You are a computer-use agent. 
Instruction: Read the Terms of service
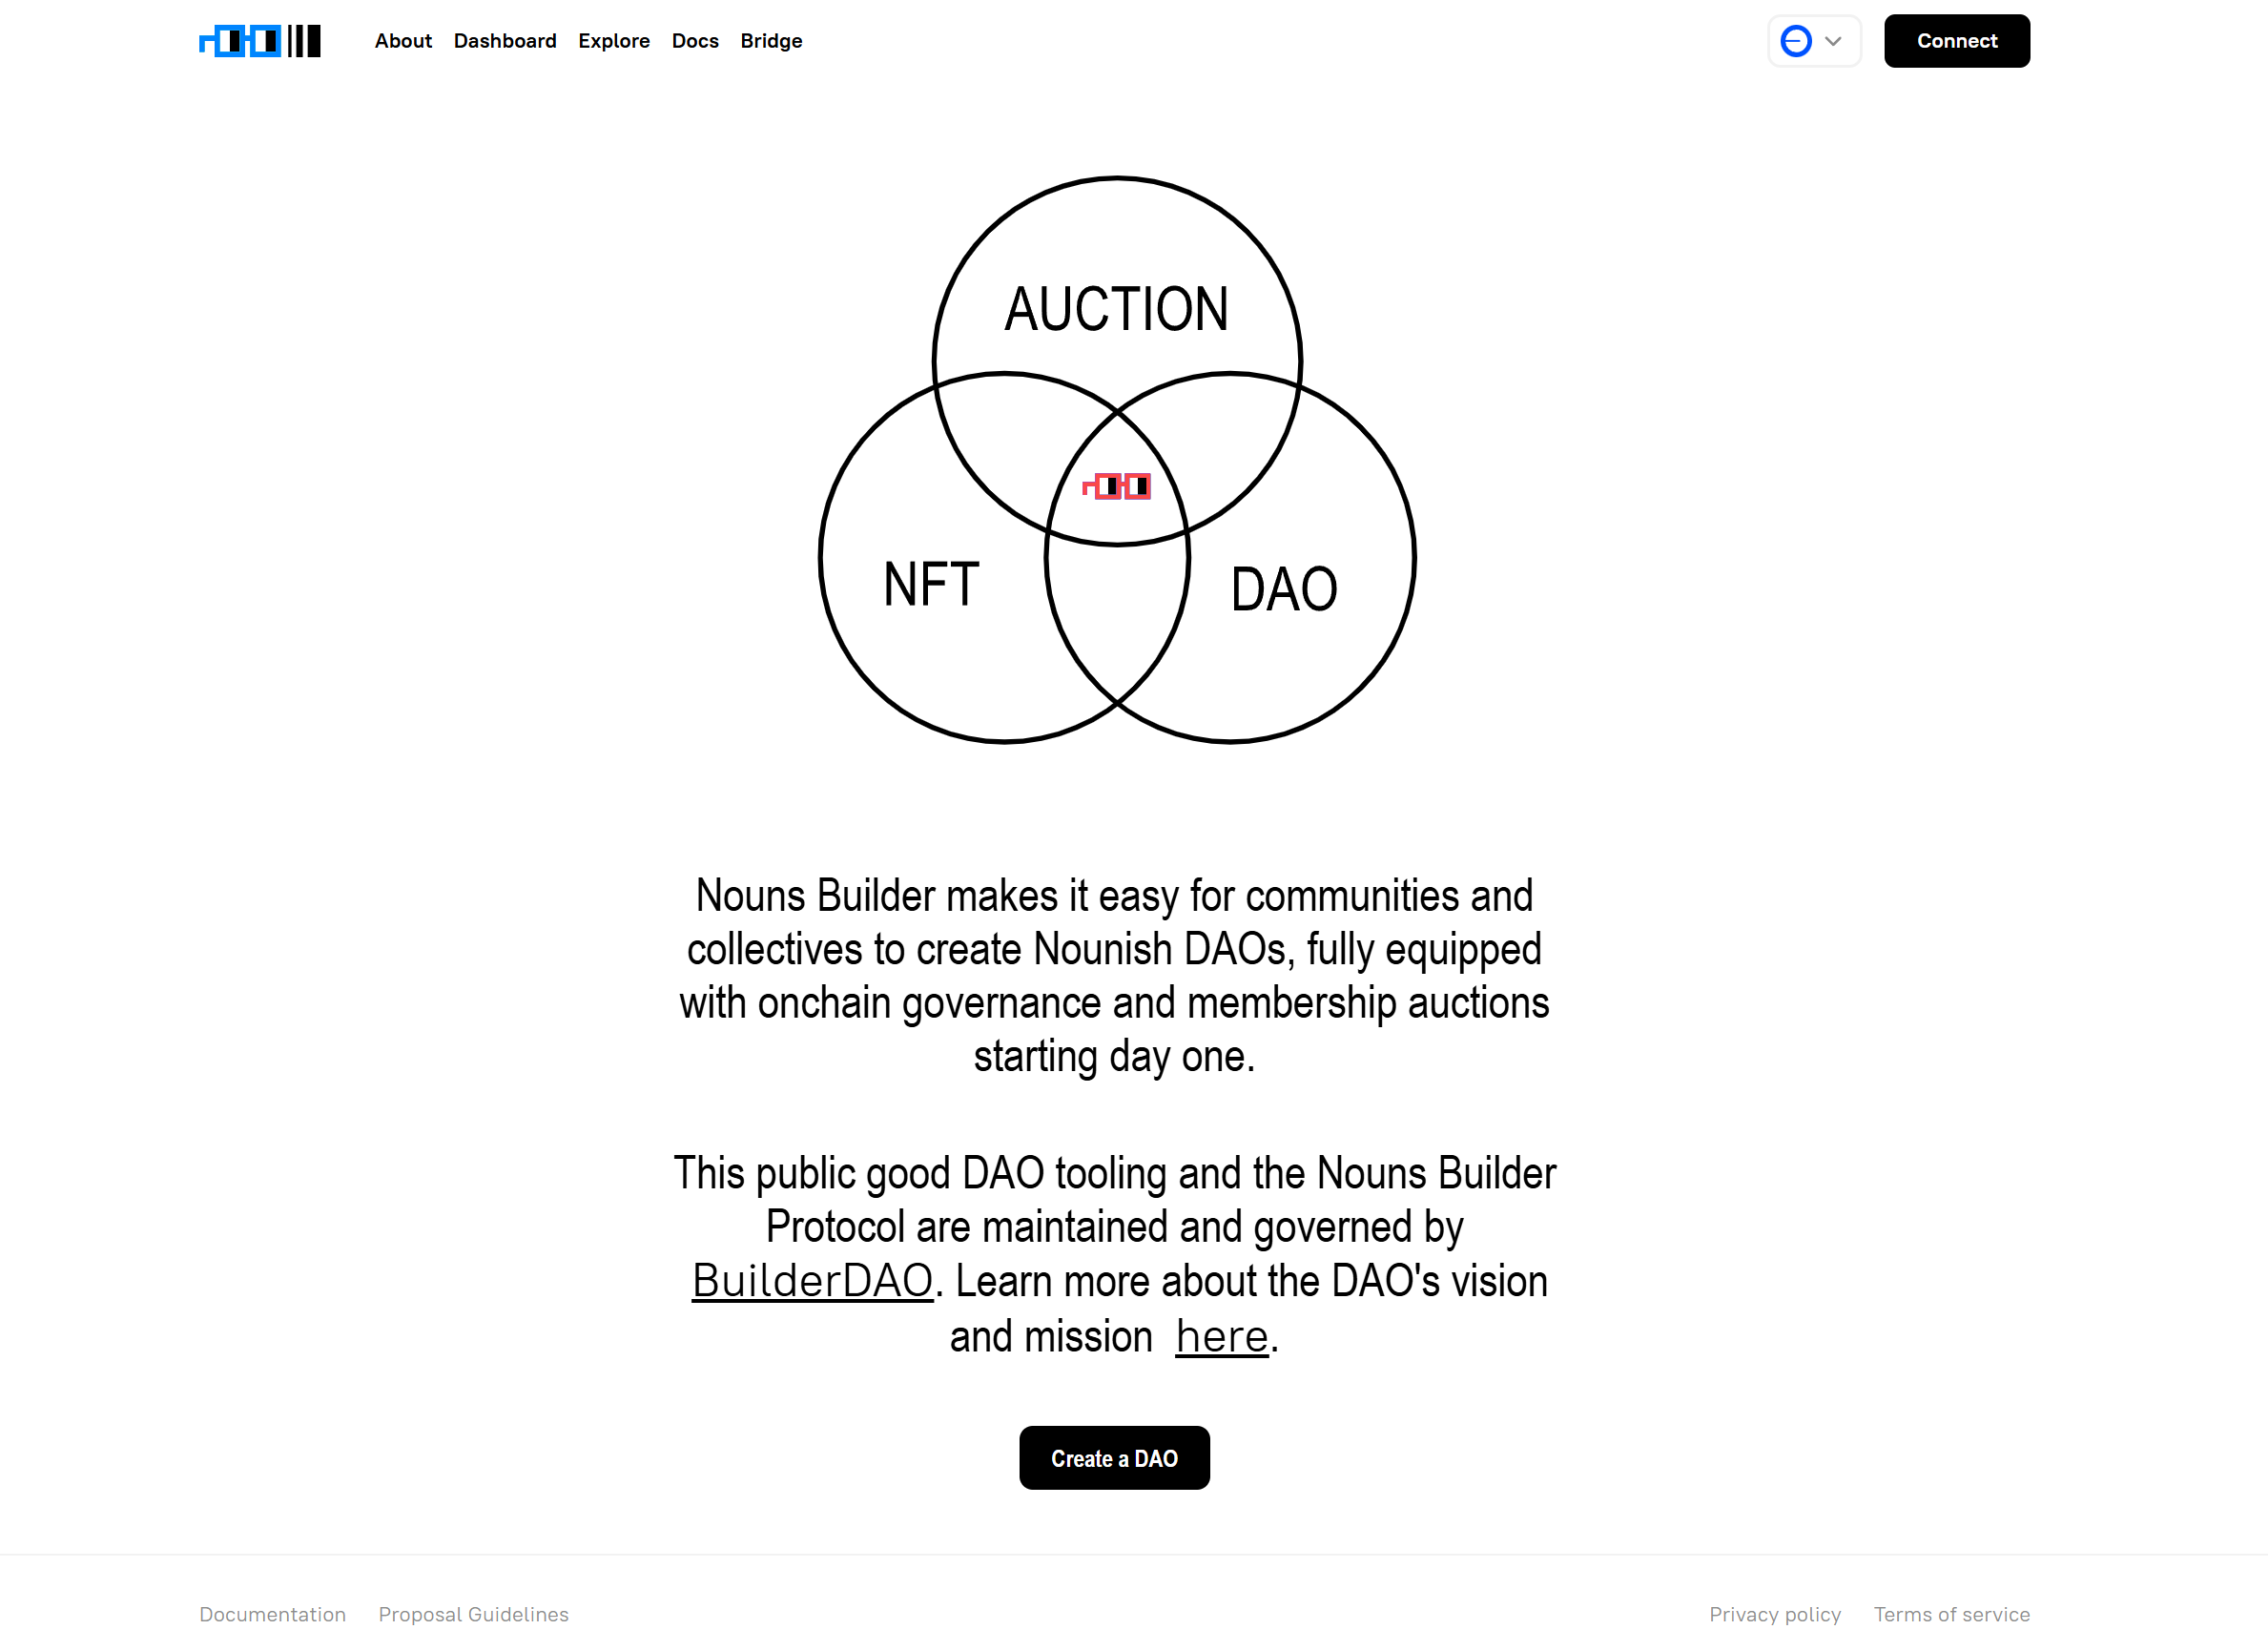pyautogui.click(x=1952, y=1614)
